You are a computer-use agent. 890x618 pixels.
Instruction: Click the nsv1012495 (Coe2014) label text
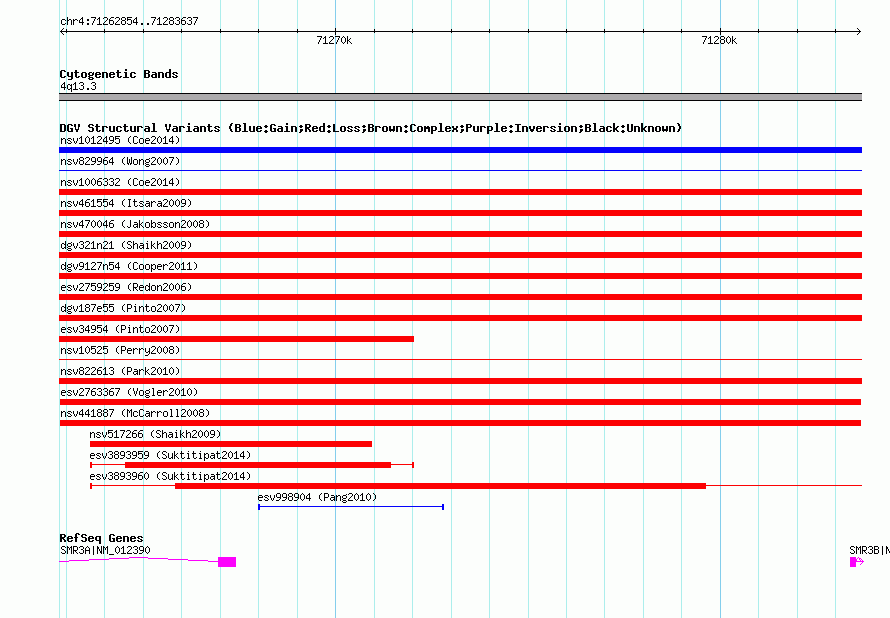pyautogui.click(x=120, y=140)
